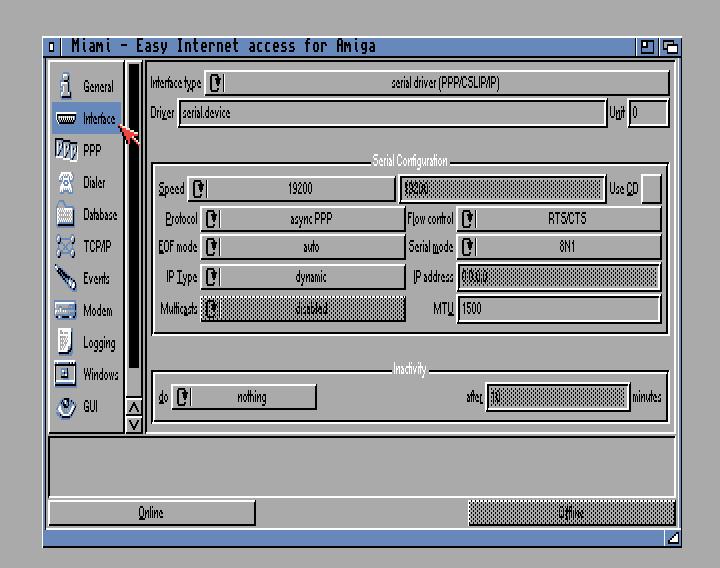
Task: Click the Online button
Action: tap(151, 513)
